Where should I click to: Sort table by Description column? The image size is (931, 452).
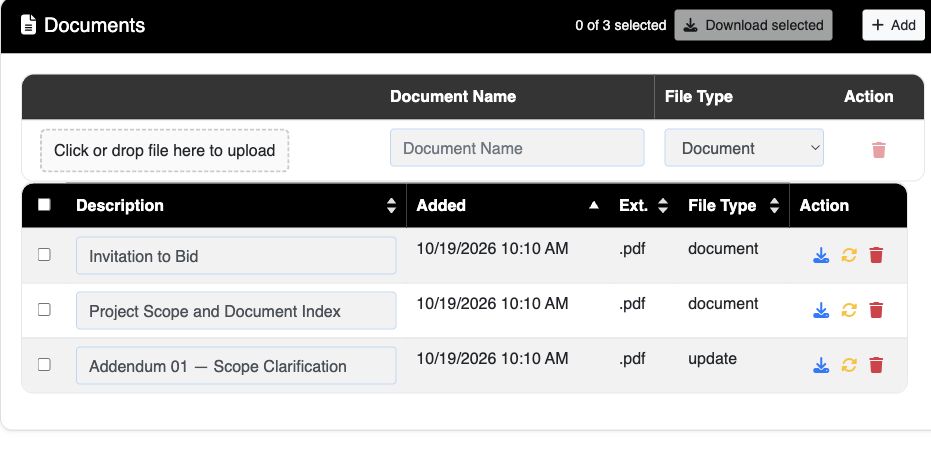pos(391,206)
